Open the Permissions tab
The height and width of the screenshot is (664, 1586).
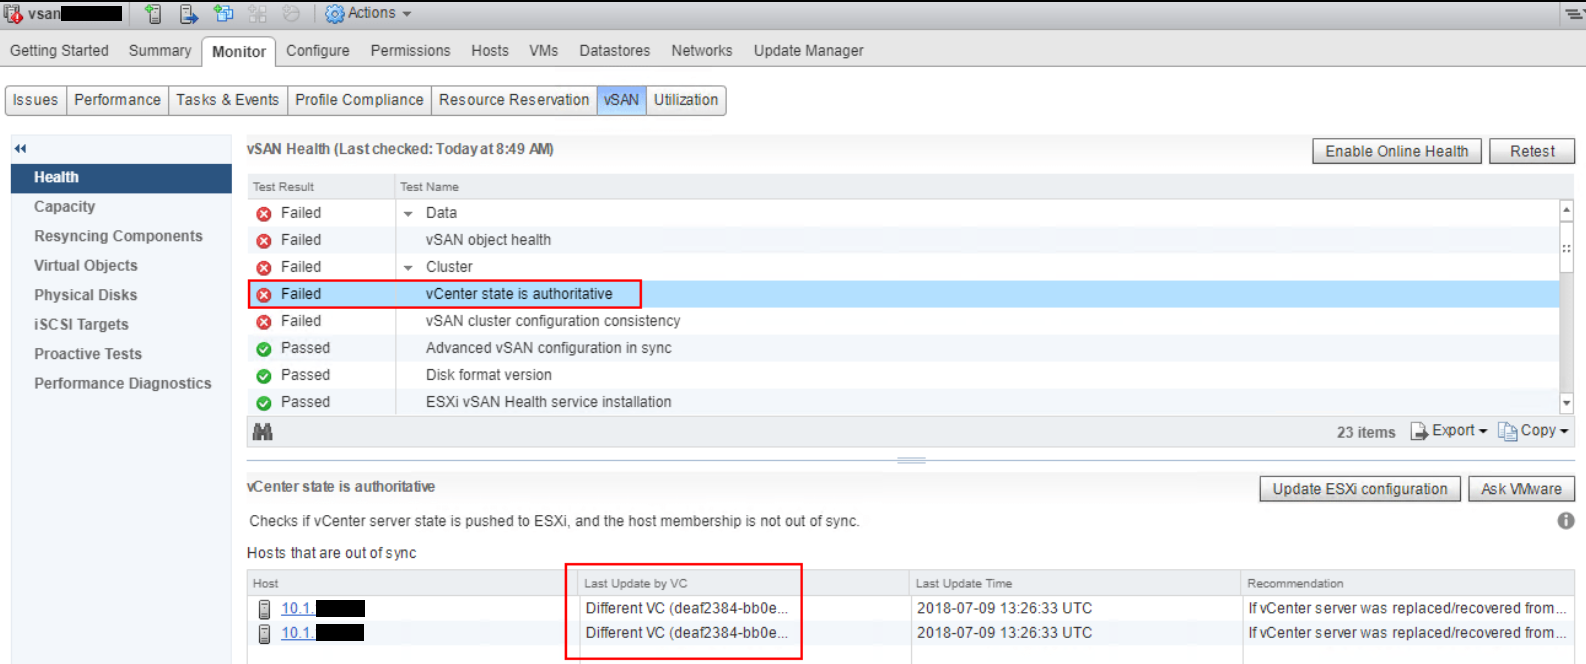pyautogui.click(x=410, y=51)
